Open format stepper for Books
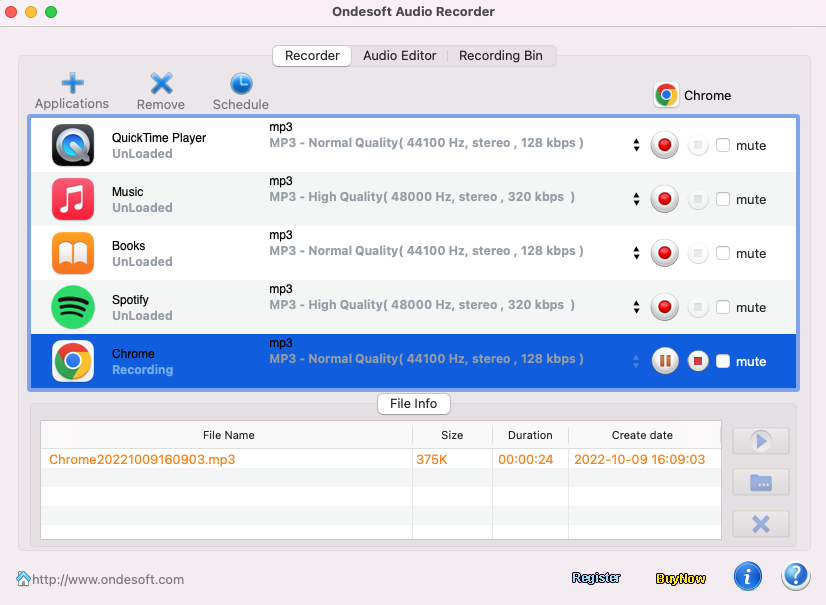Image resolution: width=826 pixels, height=605 pixels. pos(636,253)
